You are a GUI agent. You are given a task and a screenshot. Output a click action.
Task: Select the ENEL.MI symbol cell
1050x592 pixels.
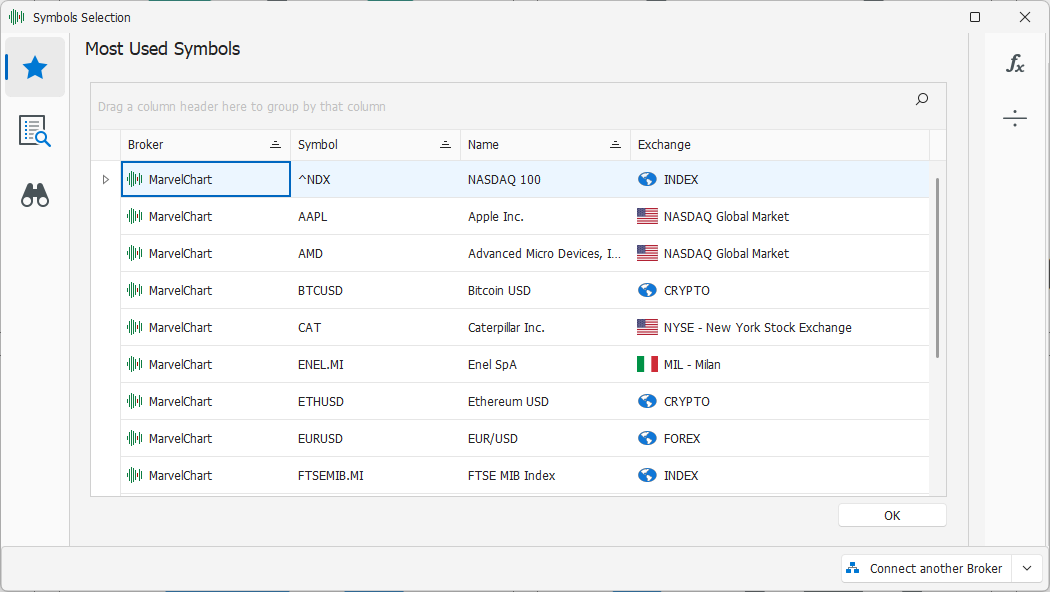(376, 364)
